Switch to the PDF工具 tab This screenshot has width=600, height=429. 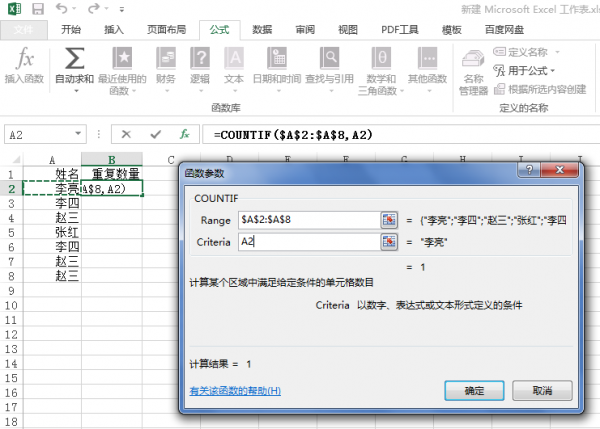click(x=399, y=30)
